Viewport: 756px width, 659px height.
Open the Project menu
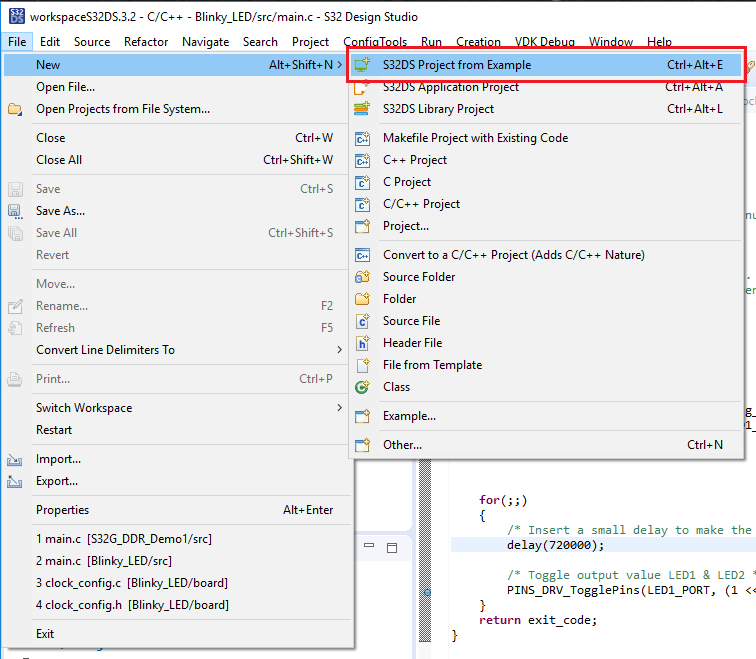click(x=310, y=42)
